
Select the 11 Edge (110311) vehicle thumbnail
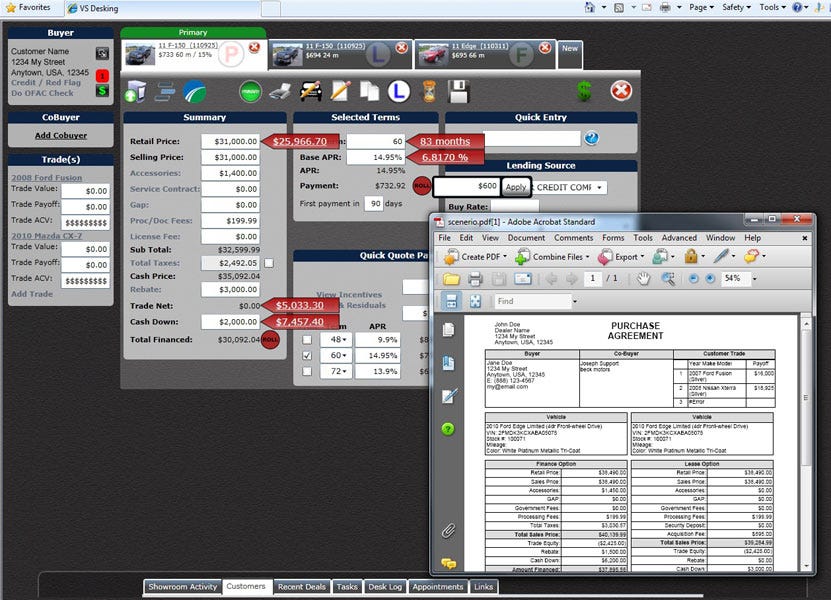[x=433, y=55]
